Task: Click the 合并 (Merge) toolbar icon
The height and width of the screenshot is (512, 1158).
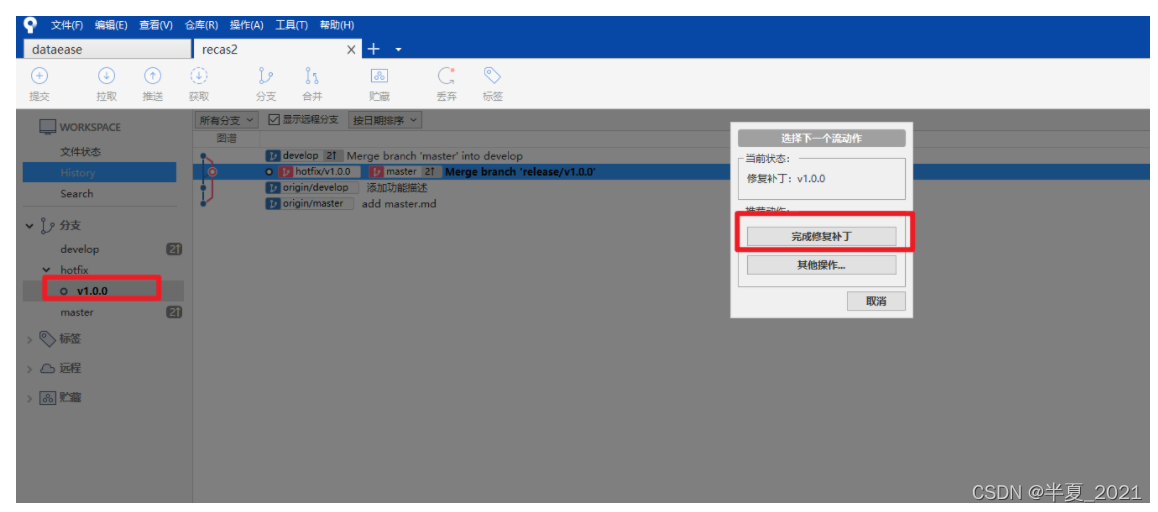Action: [x=312, y=75]
